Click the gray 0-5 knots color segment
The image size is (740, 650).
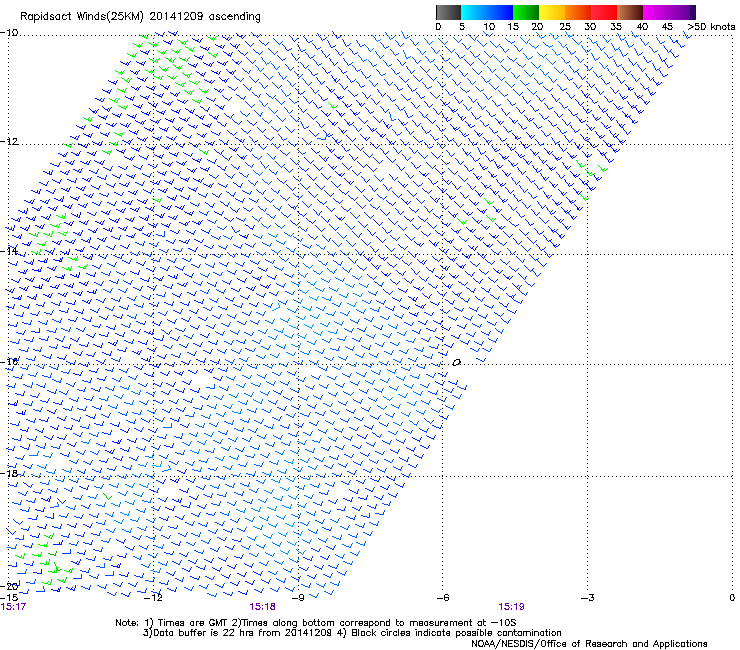448,12
